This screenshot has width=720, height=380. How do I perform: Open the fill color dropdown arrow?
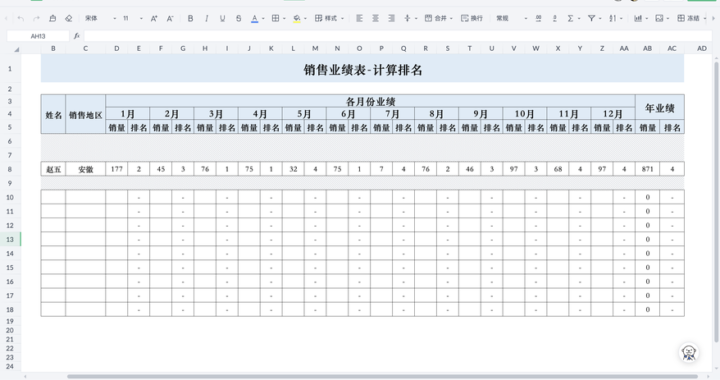(305, 18)
